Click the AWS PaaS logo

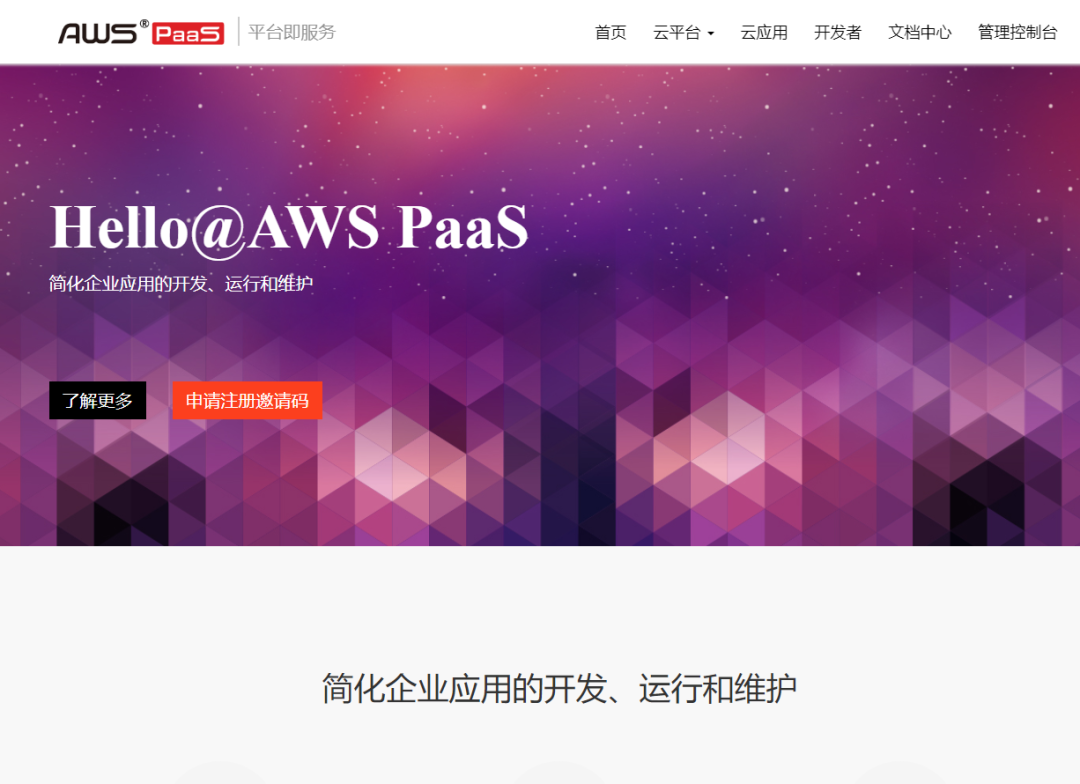141,32
